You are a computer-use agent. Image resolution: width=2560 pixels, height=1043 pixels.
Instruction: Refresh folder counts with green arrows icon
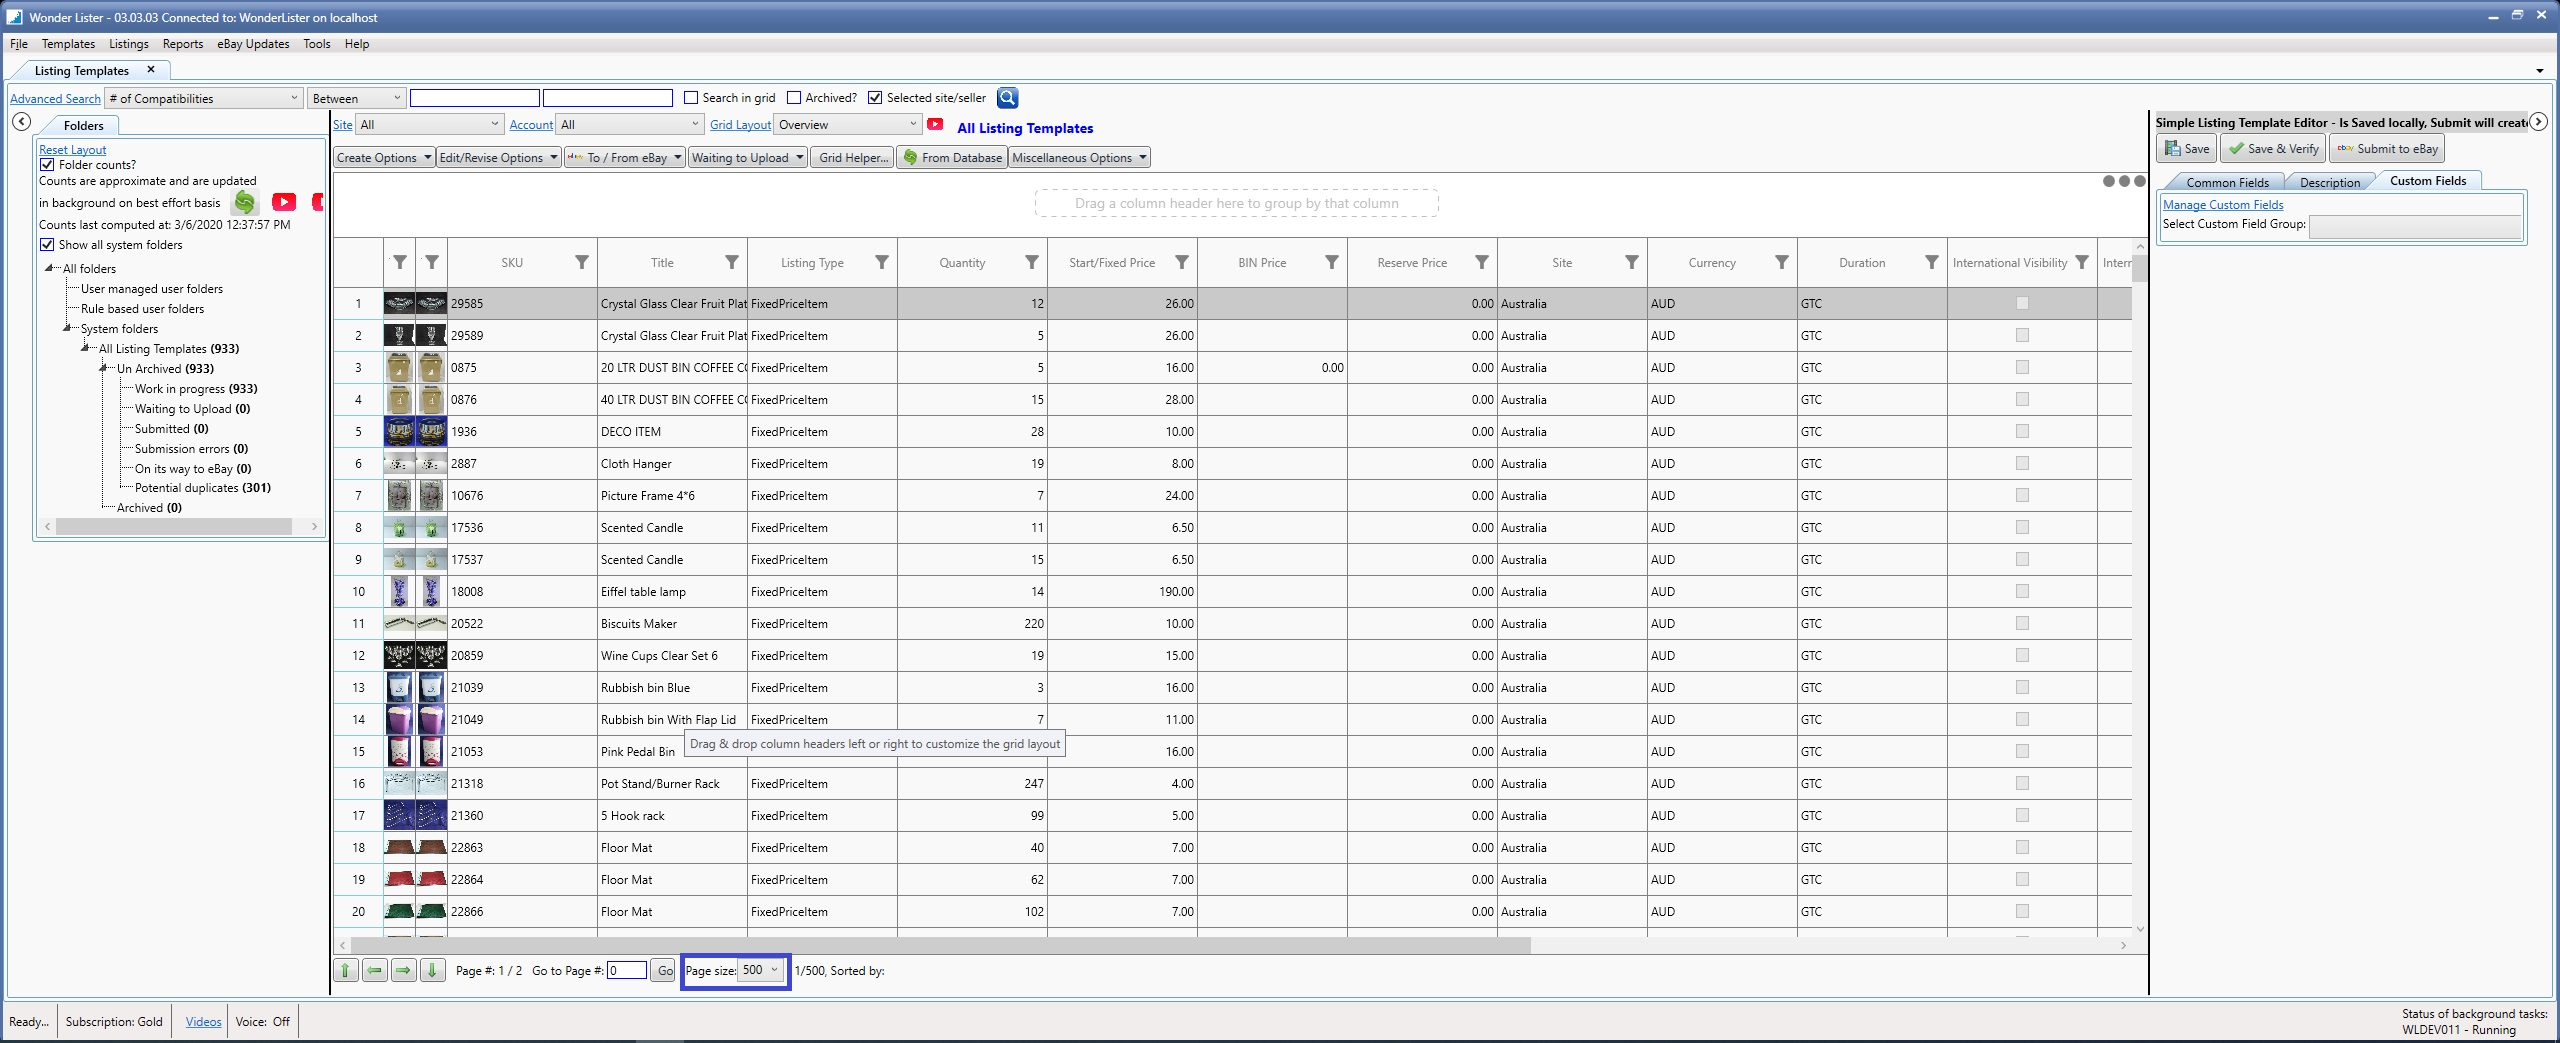point(244,202)
